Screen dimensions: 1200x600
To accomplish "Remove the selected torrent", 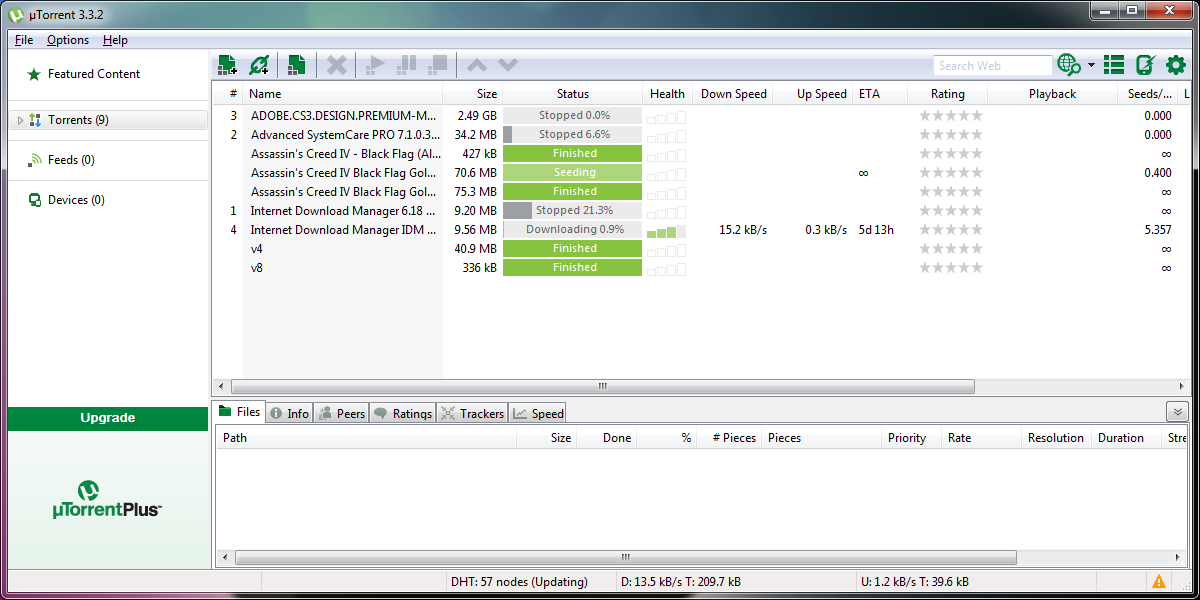I will (x=336, y=64).
